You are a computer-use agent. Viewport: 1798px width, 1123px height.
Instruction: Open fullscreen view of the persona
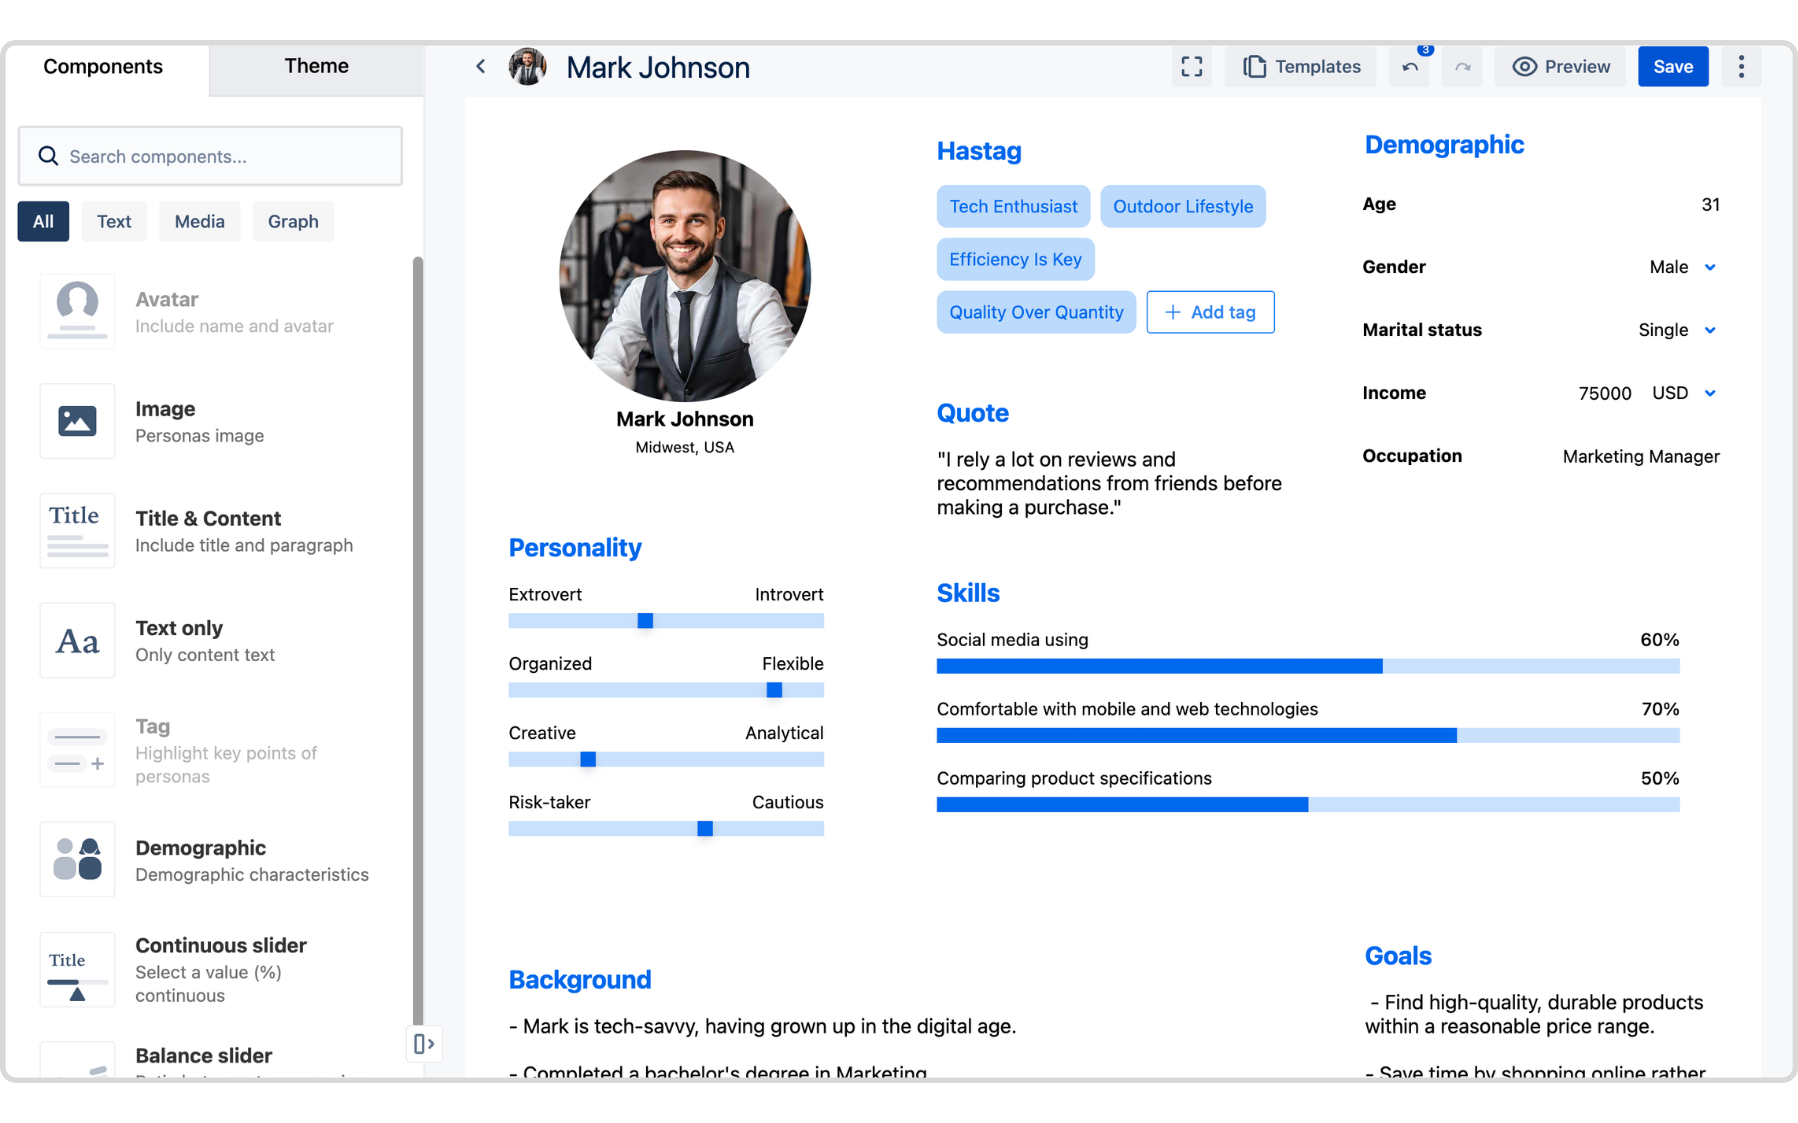click(1191, 66)
